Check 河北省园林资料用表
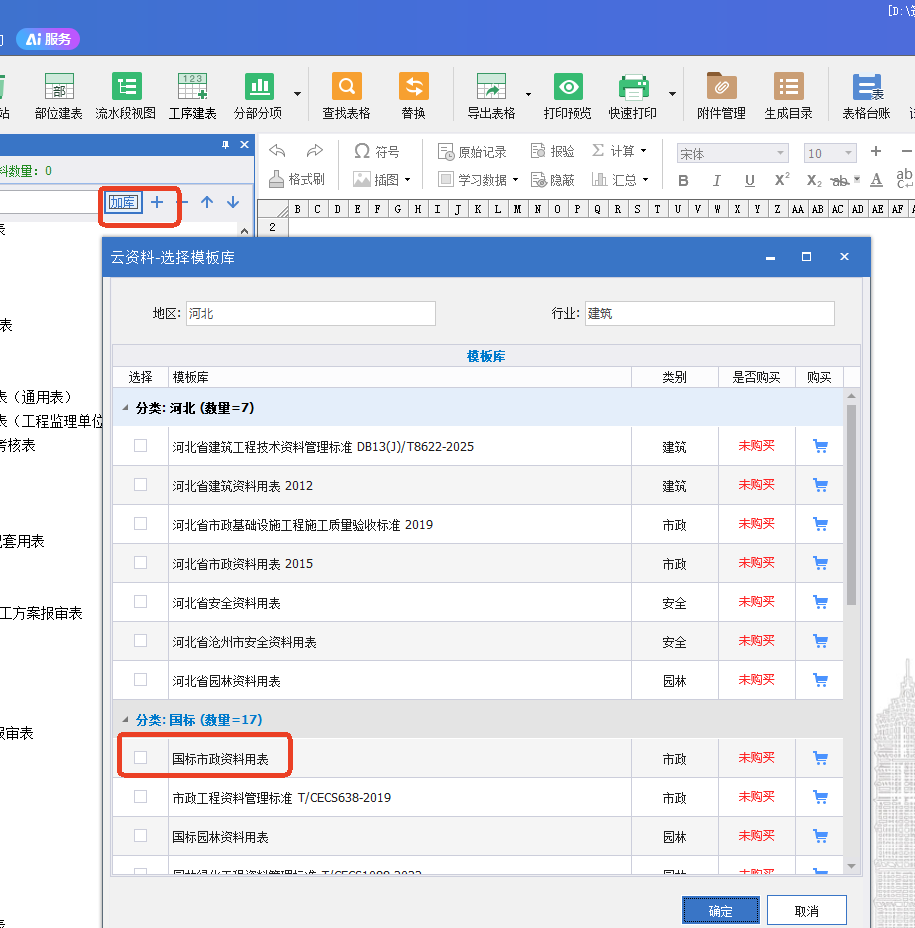Image resolution: width=915 pixels, height=928 pixels. pos(140,680)
